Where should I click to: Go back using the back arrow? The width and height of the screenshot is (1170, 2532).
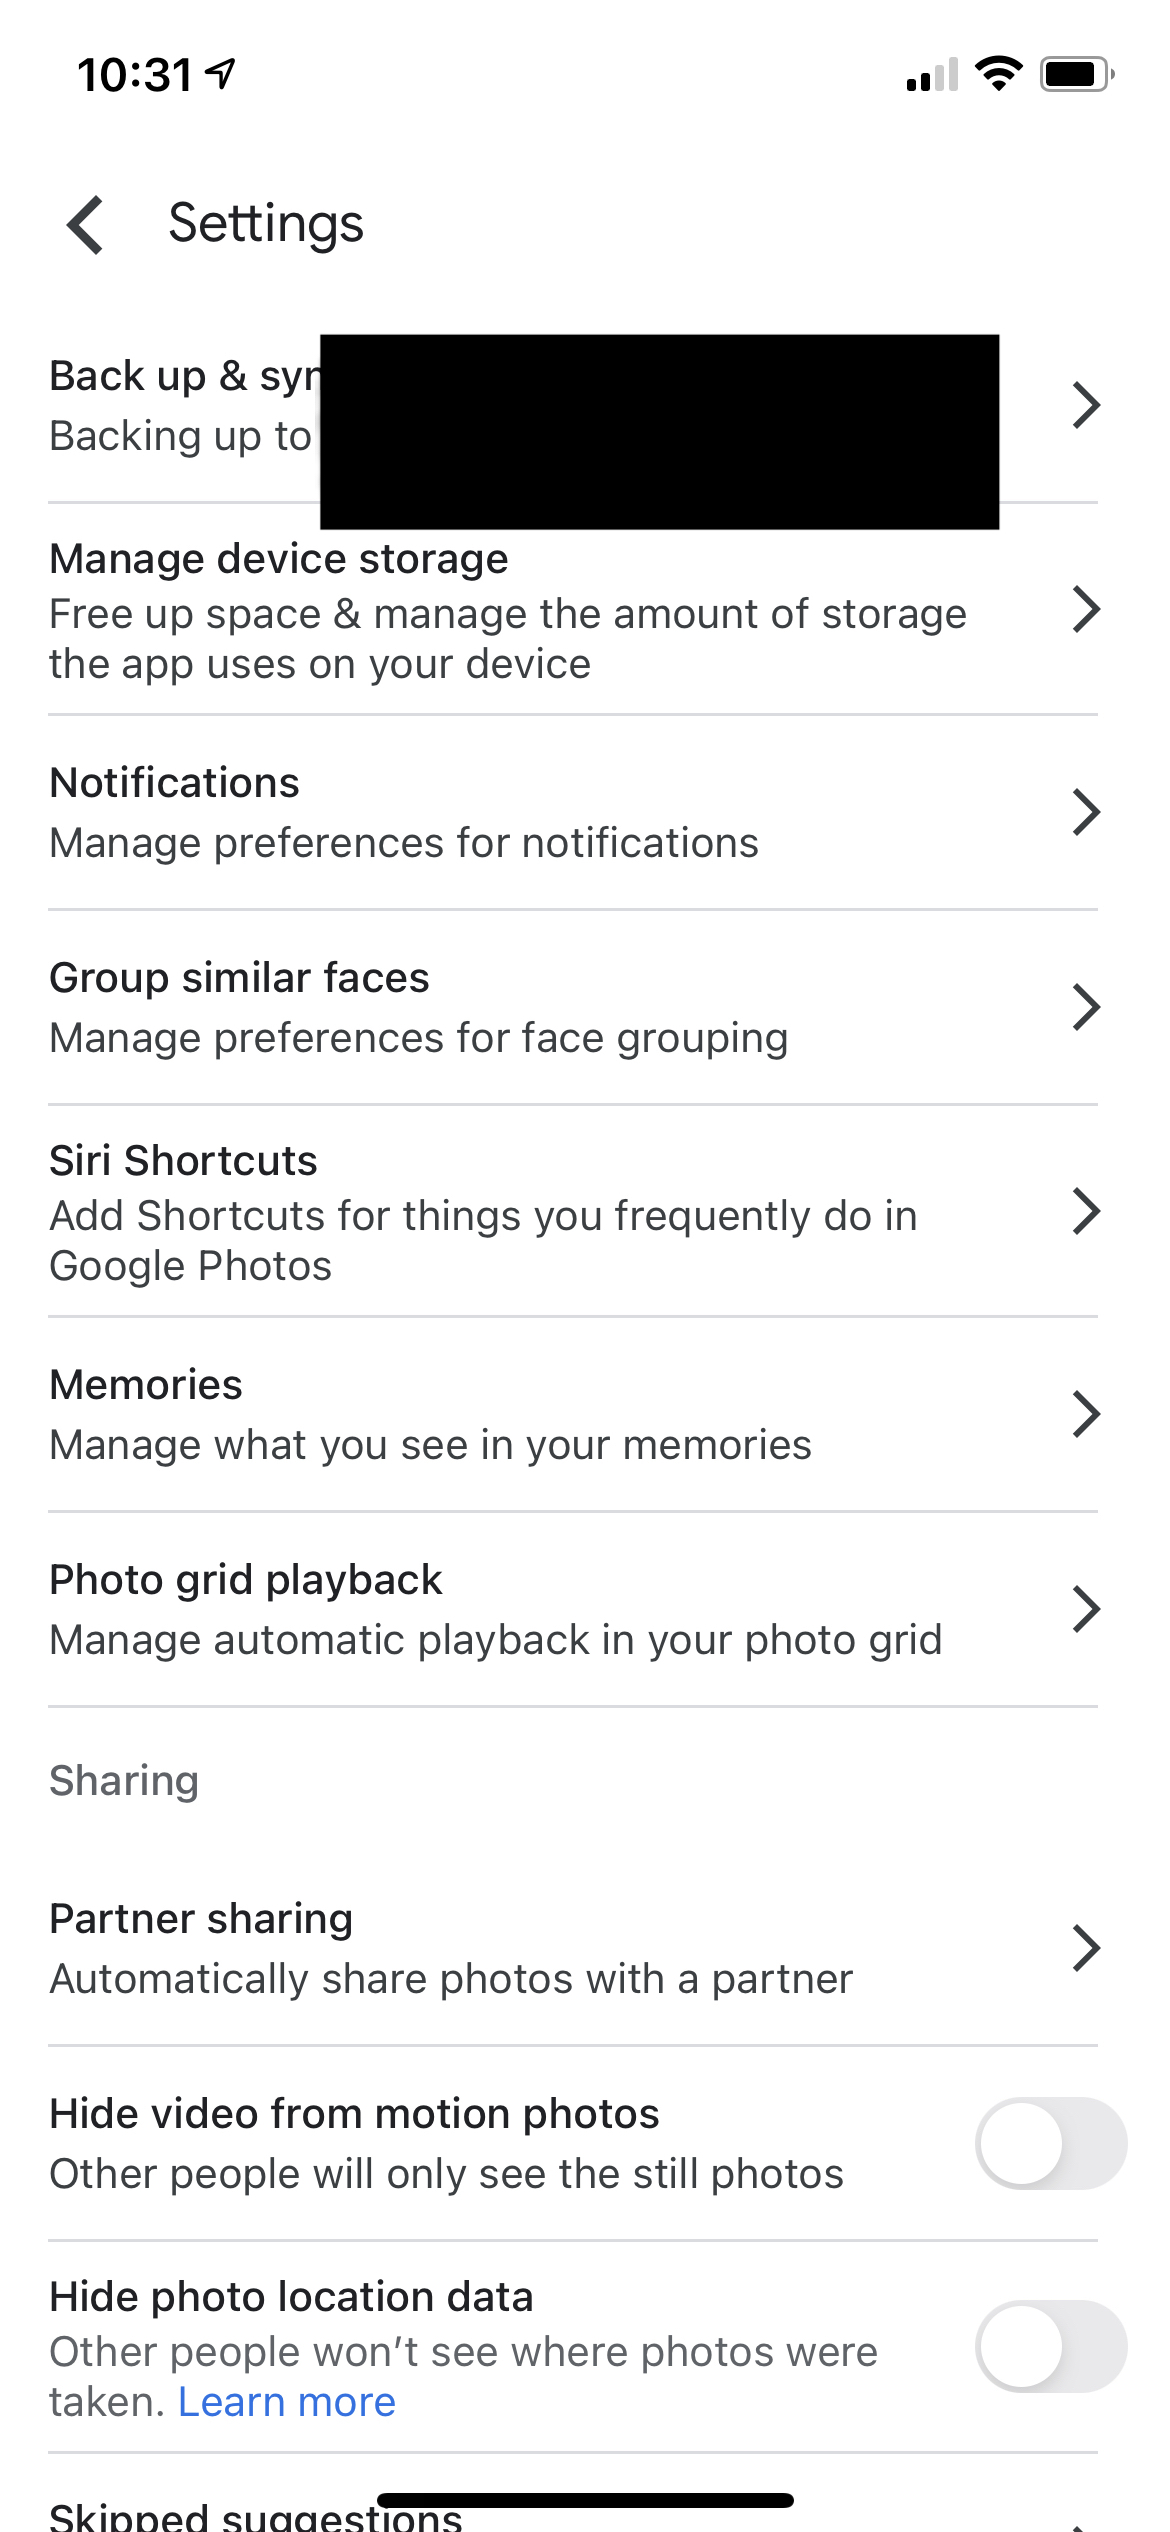86,224
